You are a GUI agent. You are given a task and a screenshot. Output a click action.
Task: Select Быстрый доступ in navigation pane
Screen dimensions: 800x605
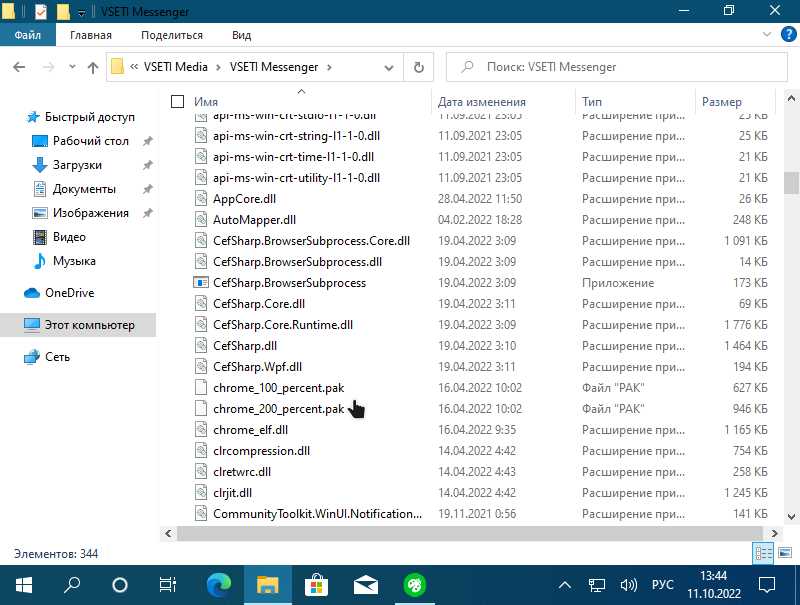point(89,117)
